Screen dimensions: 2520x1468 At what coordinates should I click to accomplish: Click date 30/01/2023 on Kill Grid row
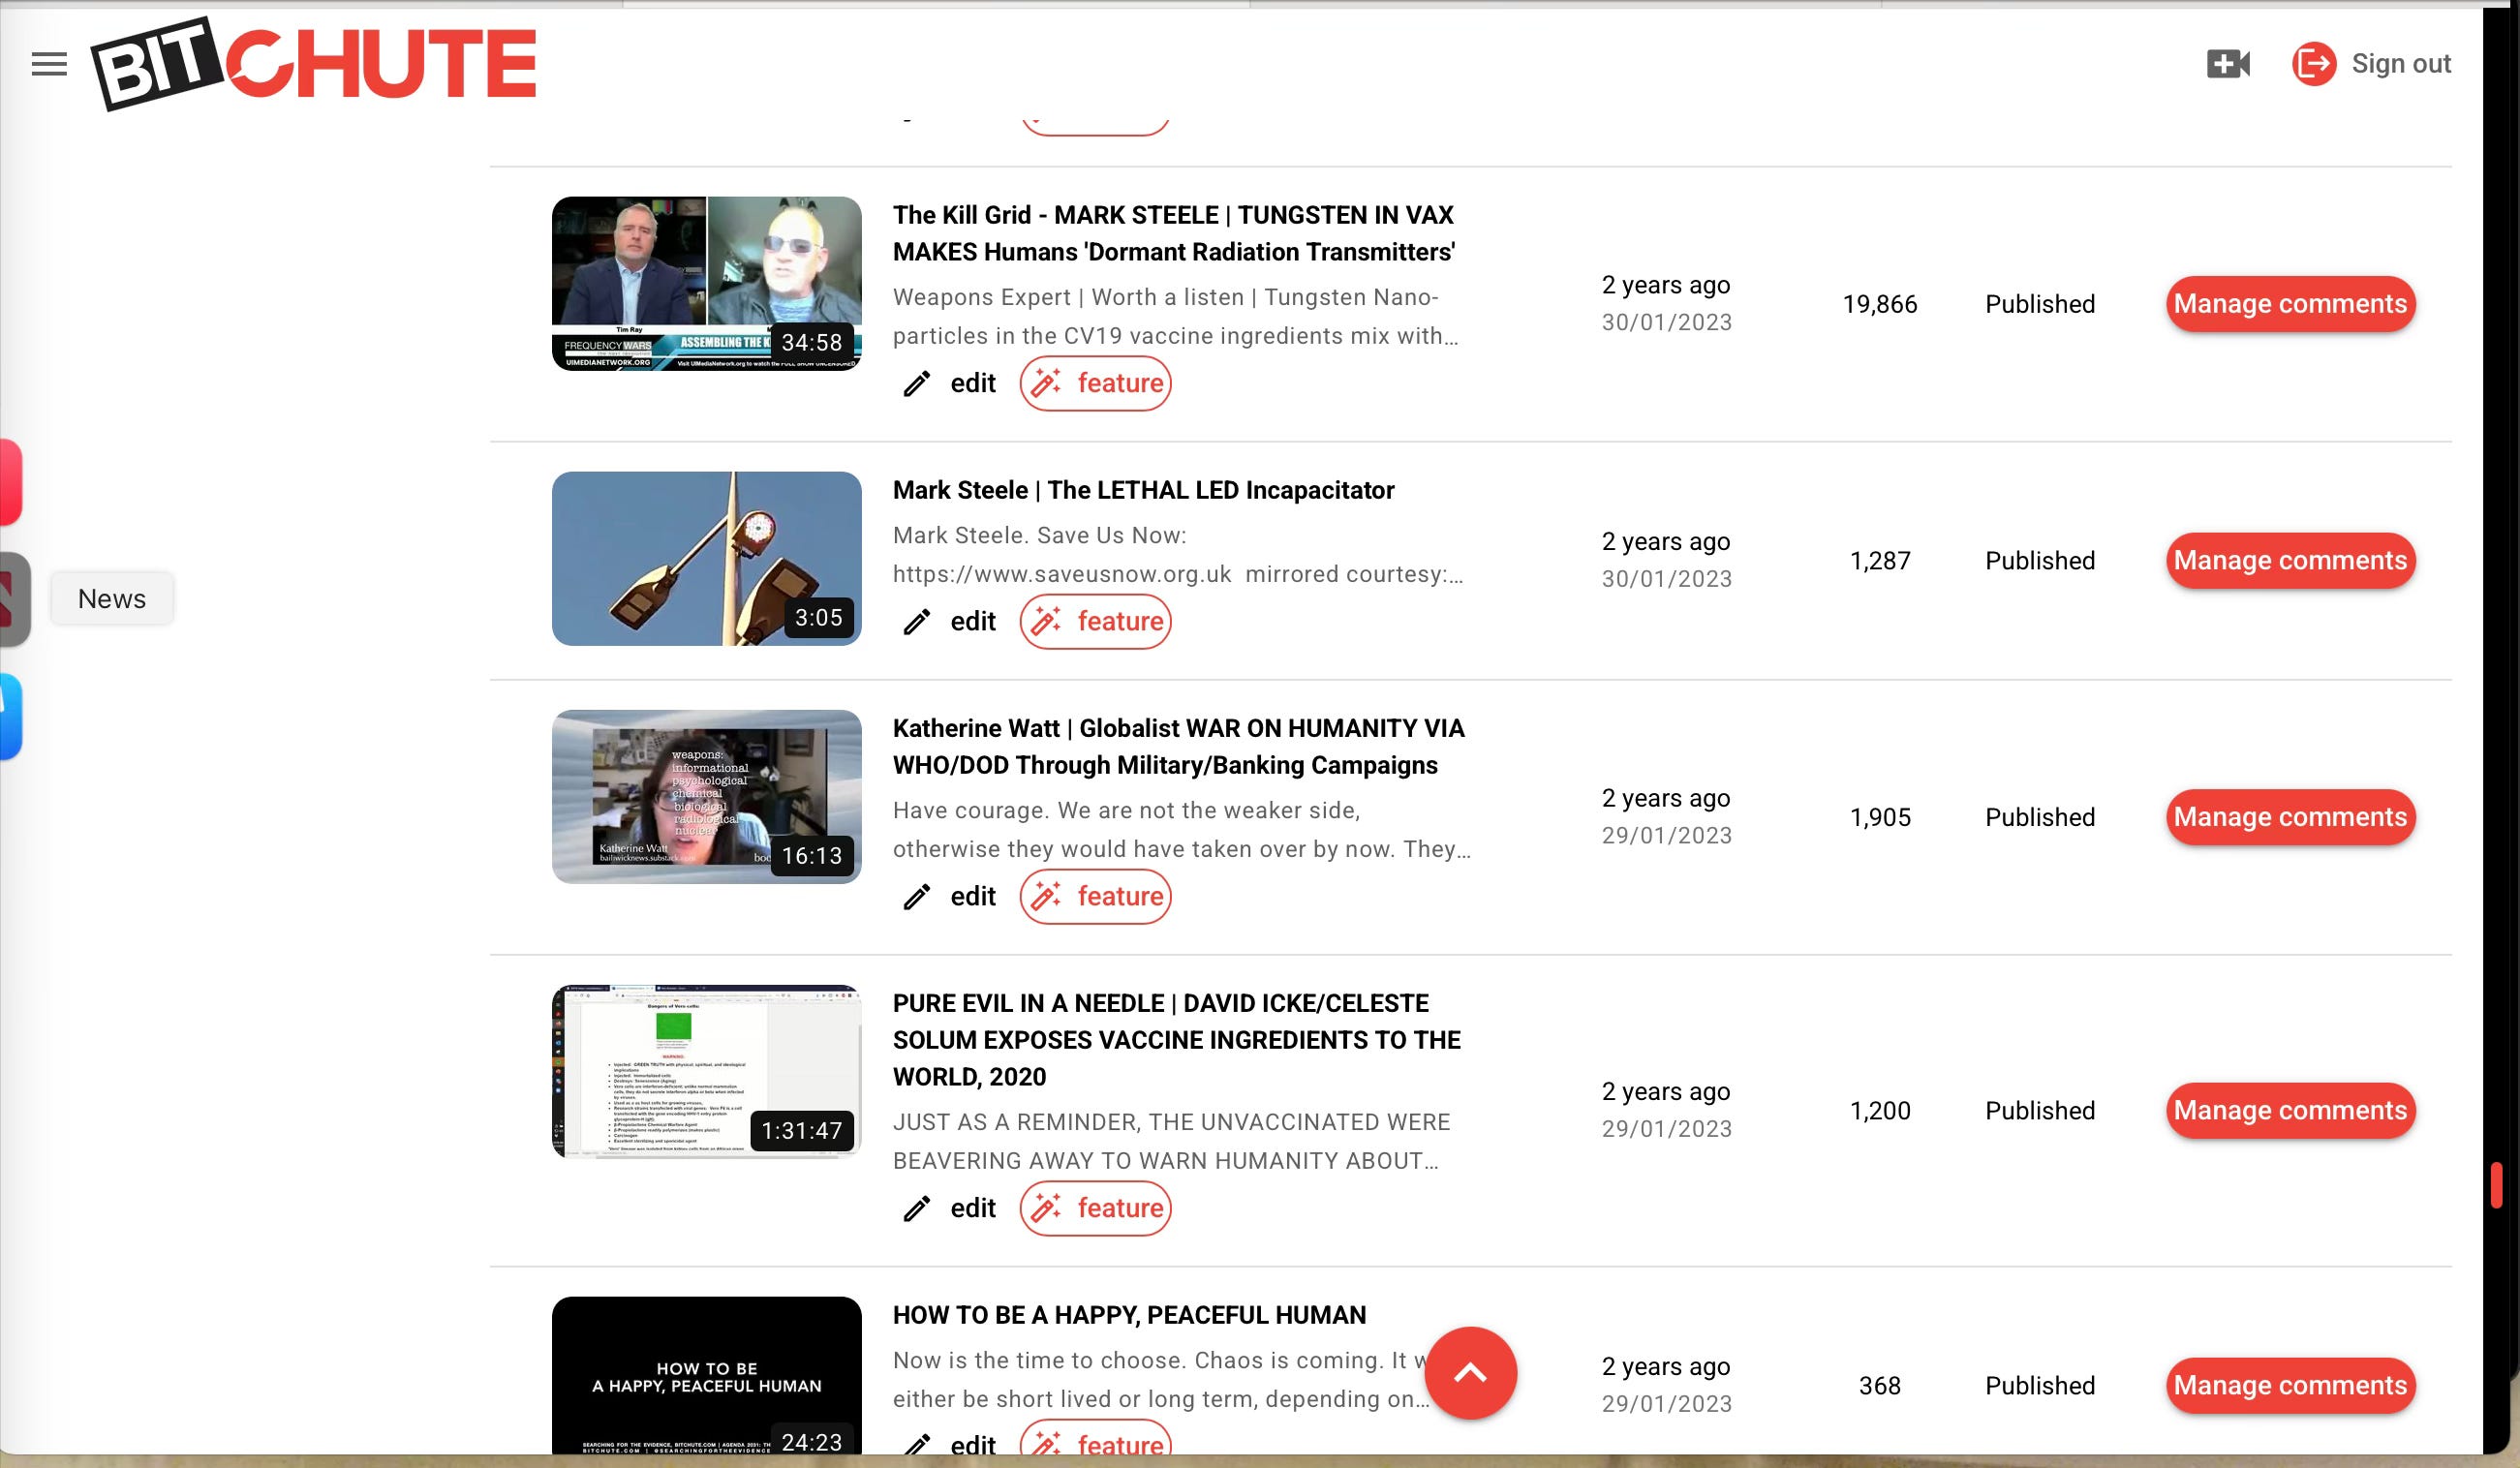pyautogui.click(x=1667, y=322)
